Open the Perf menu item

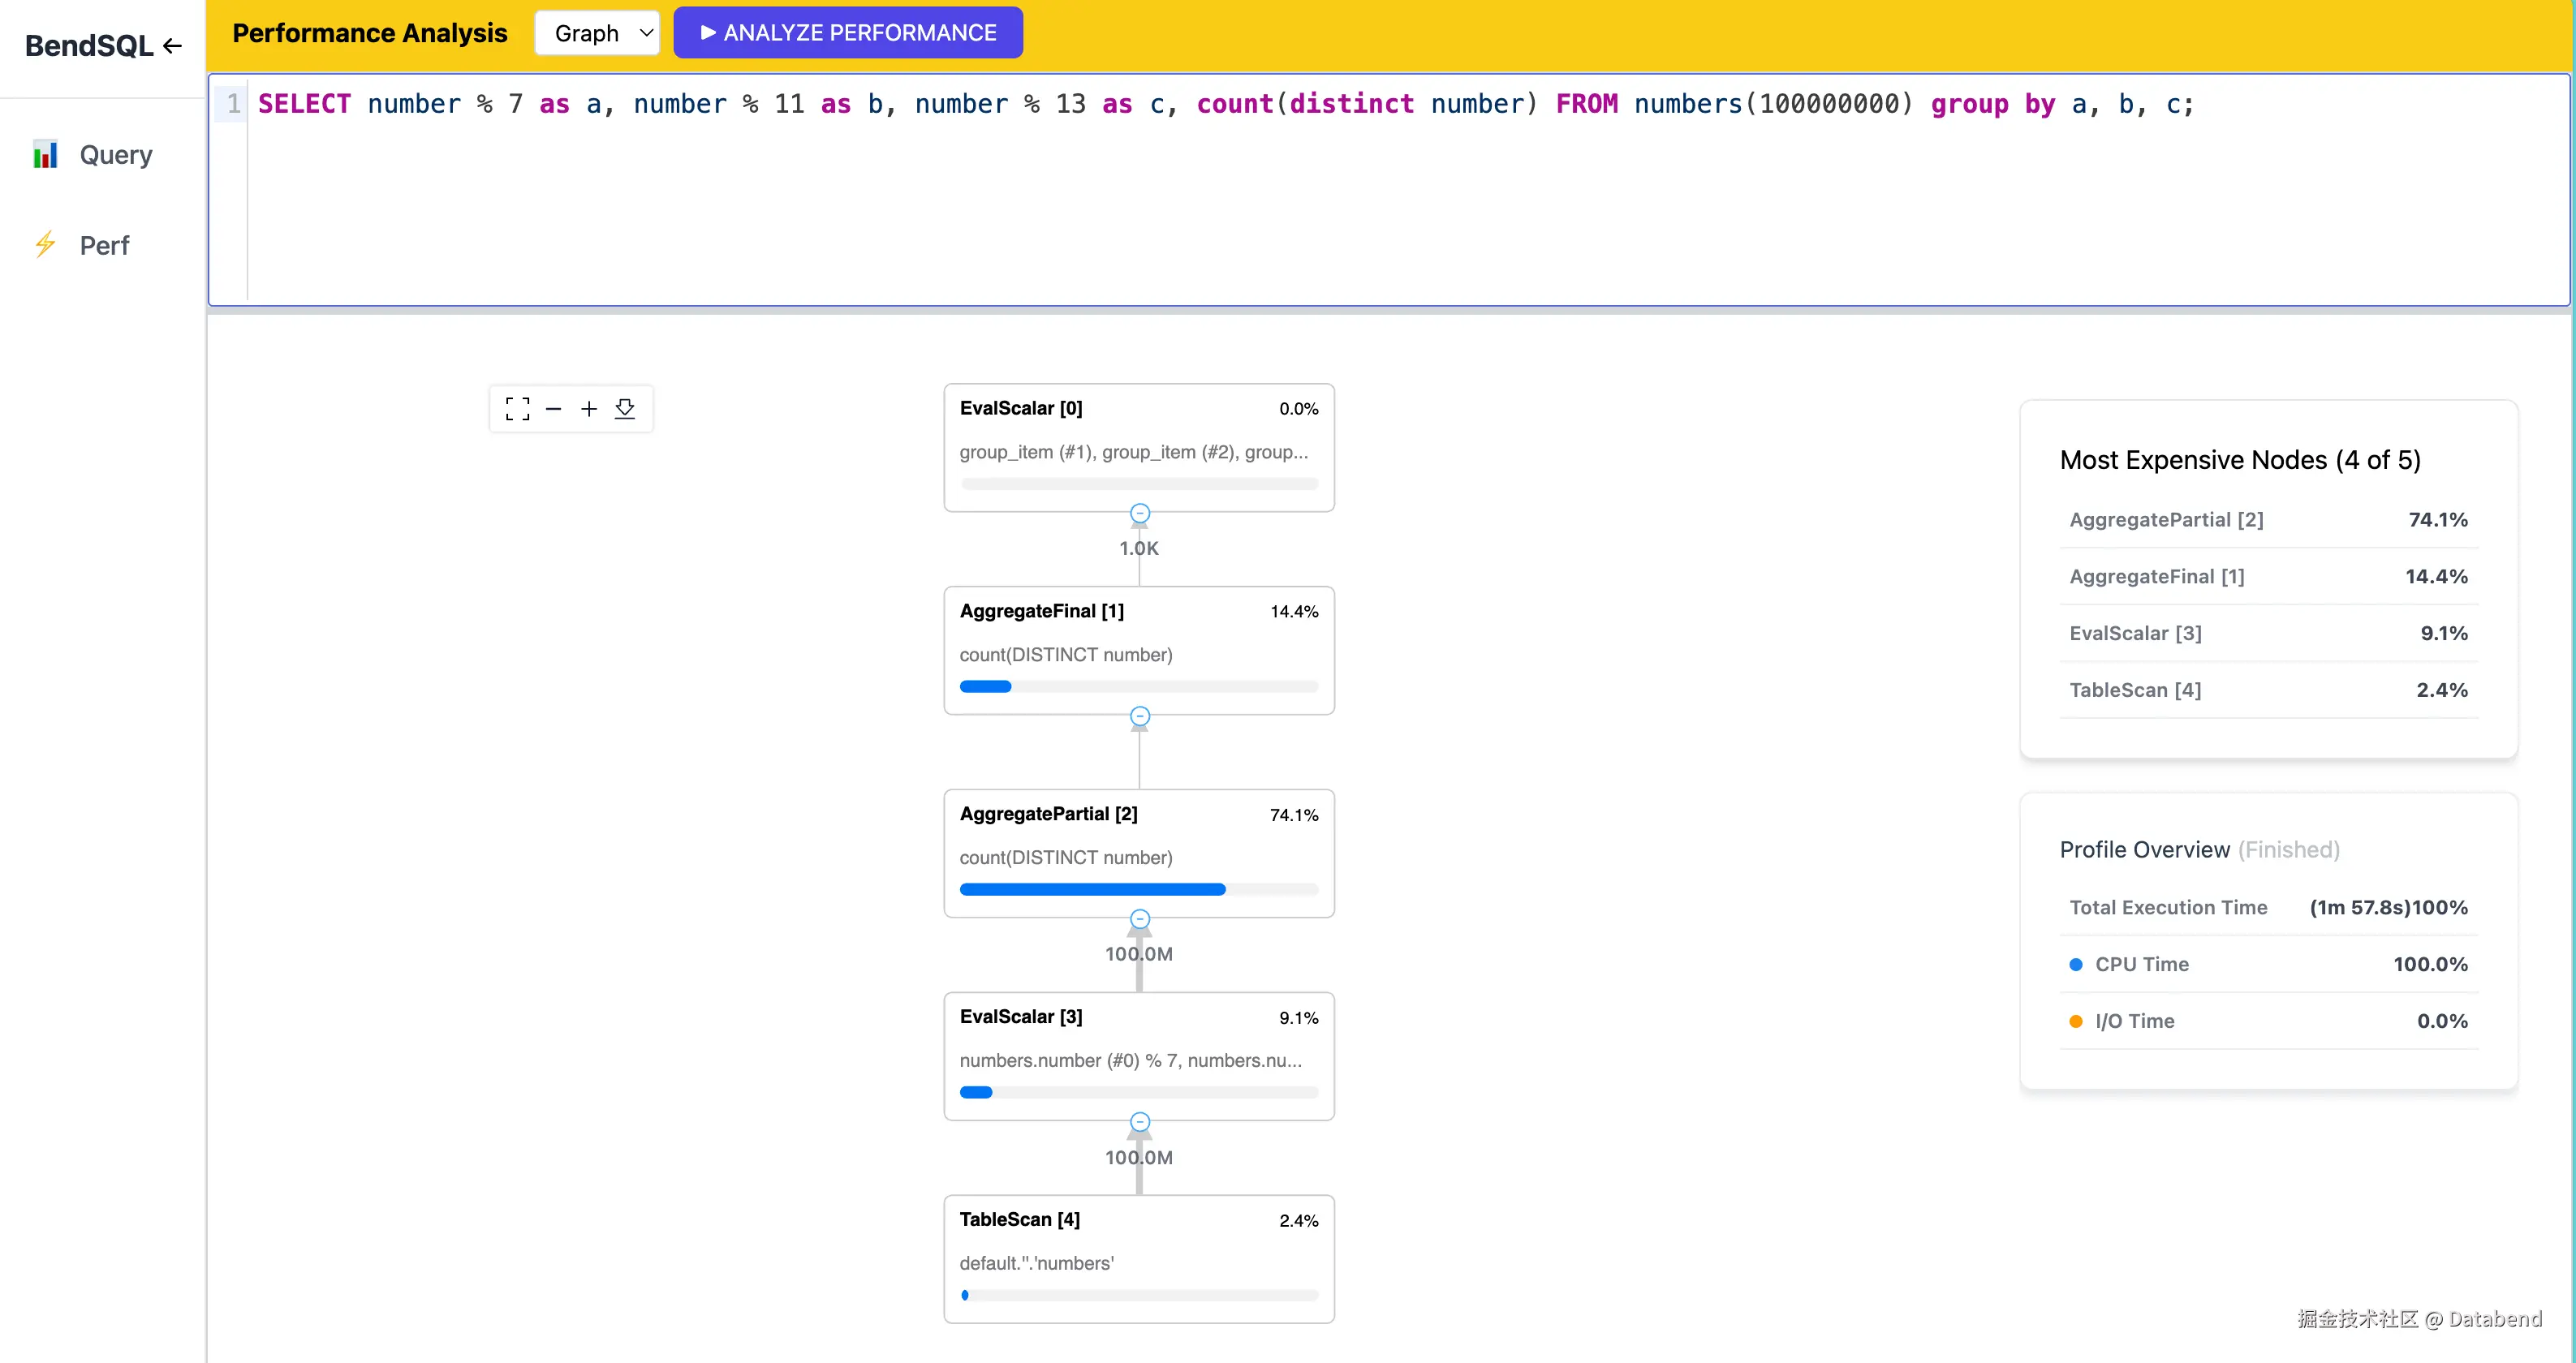pyautogui.click(x=104, y=245)
